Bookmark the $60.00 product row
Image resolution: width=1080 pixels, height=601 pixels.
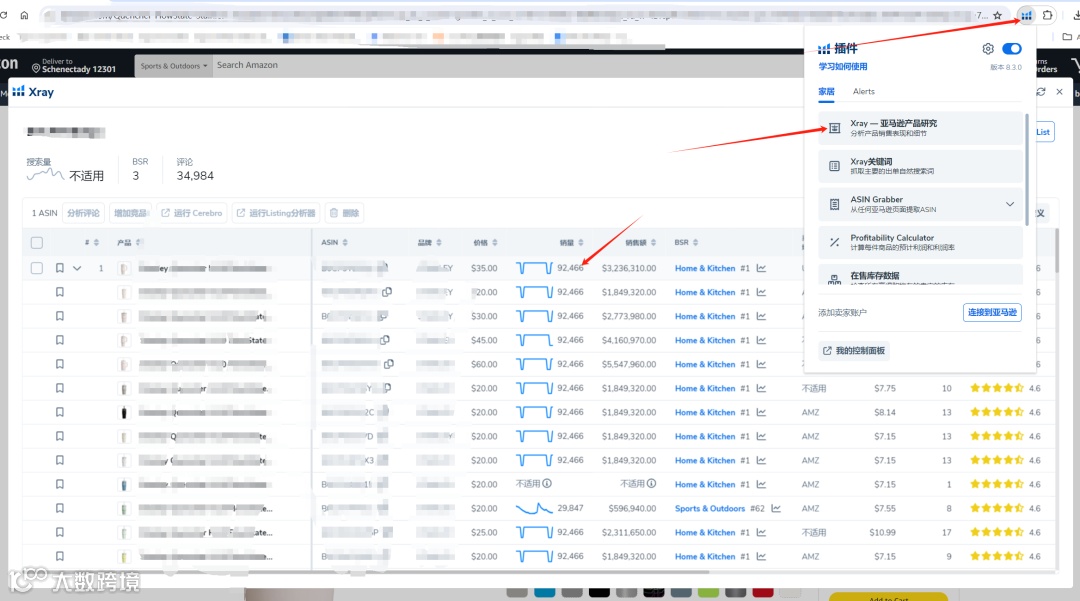(60, 364)
